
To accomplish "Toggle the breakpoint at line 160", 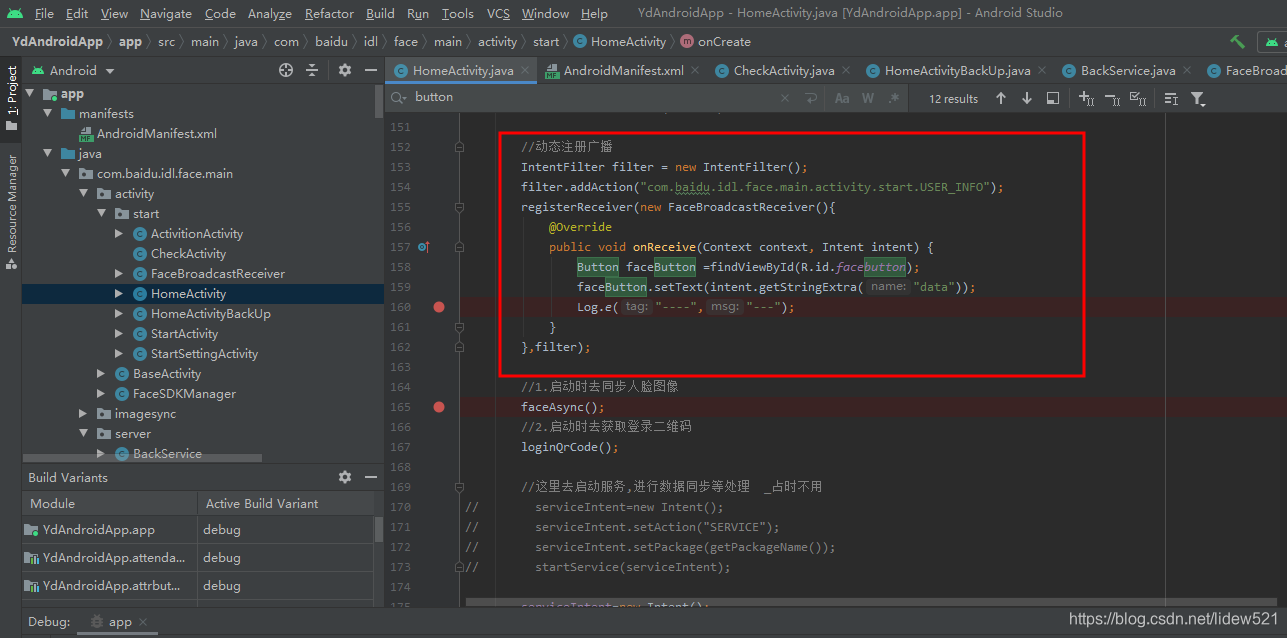I will click(439, 307).
